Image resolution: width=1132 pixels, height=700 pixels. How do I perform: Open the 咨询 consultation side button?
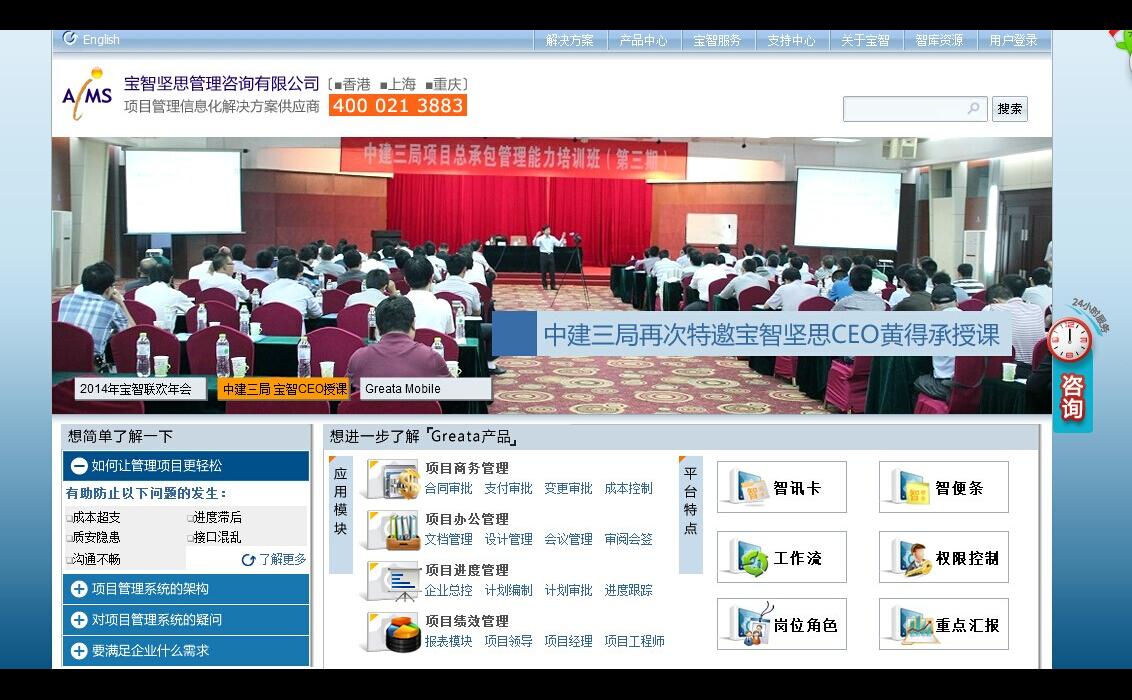point(1072,397)
